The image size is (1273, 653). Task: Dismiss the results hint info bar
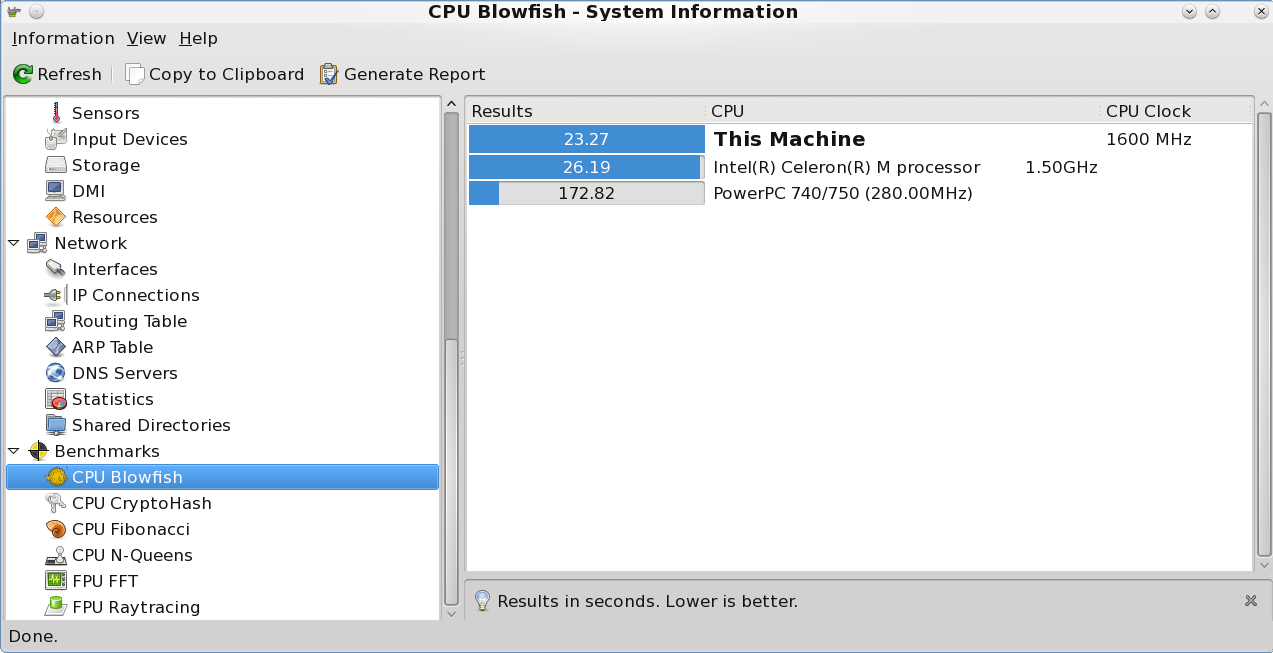coord(1250,601)
